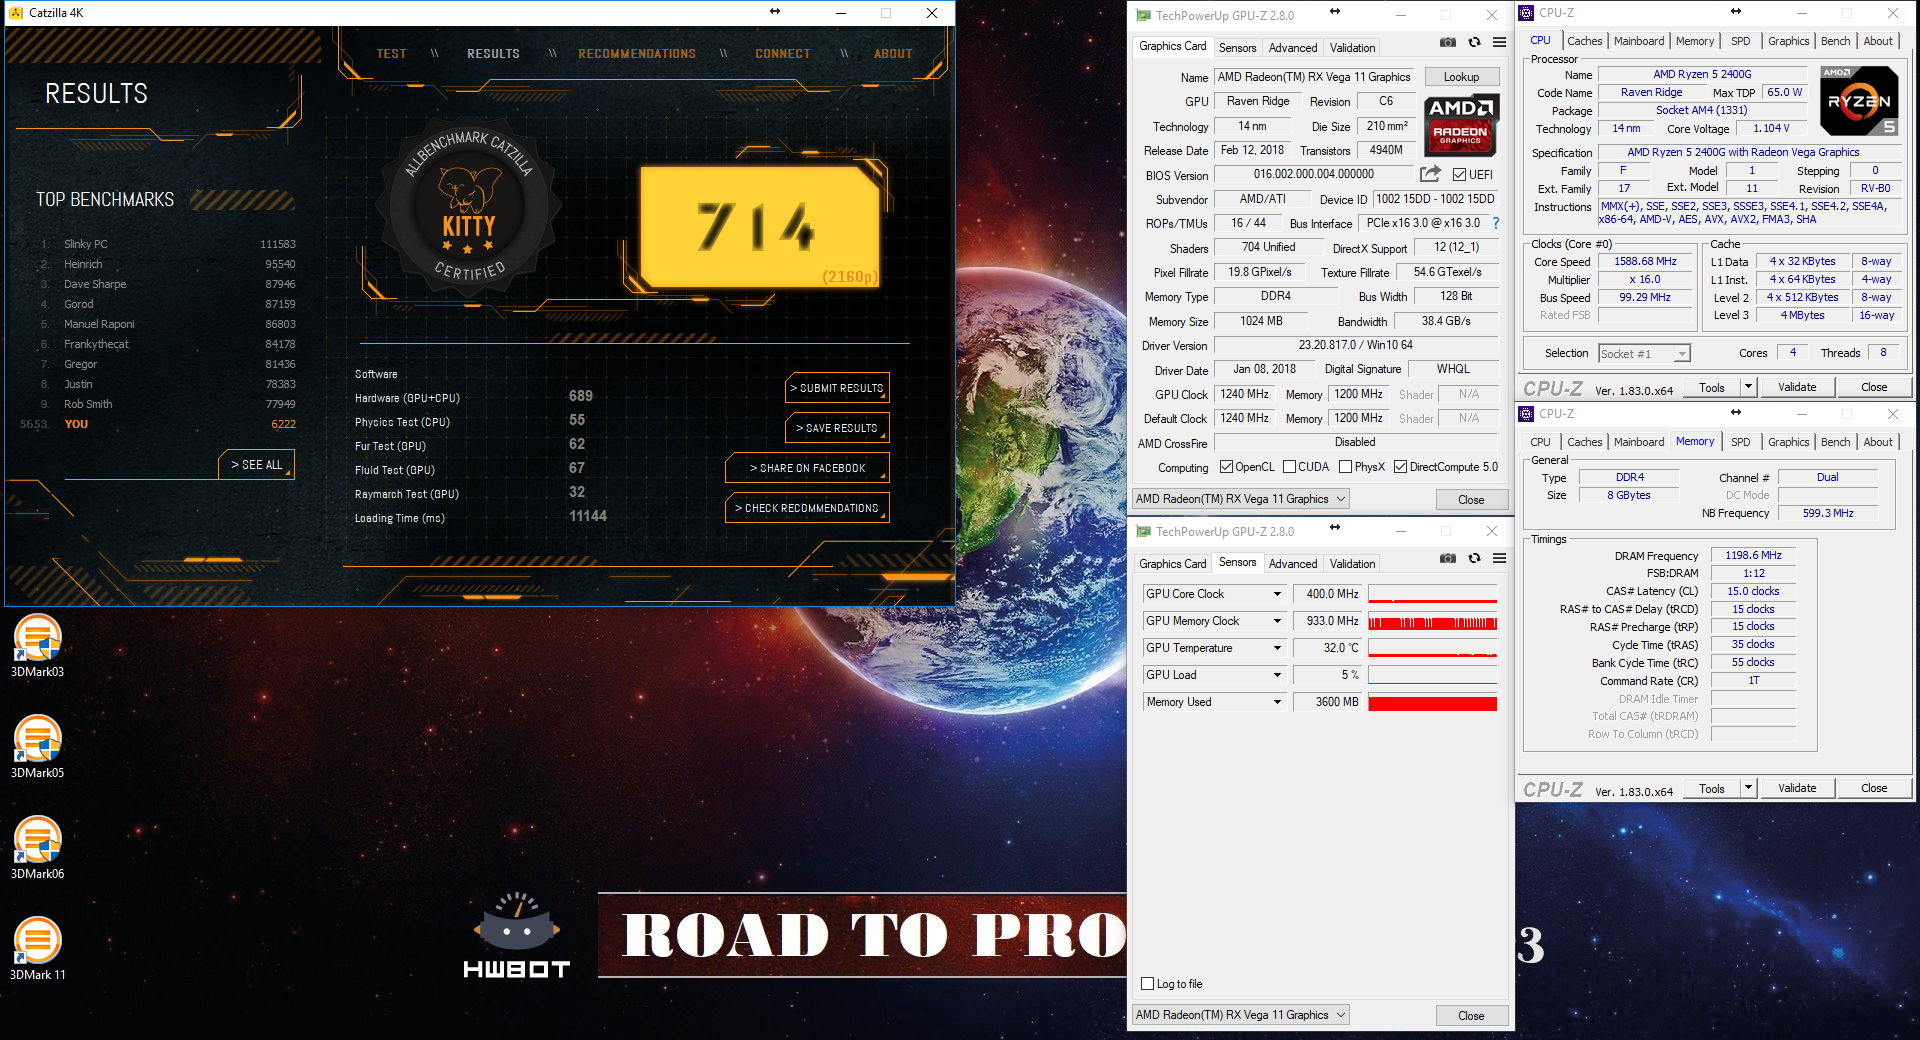The height and width of the screenshot is (1040, 1920).
Task: Click SHARE ON FACEBOOK in Catzilla
Action: [808, 468]
